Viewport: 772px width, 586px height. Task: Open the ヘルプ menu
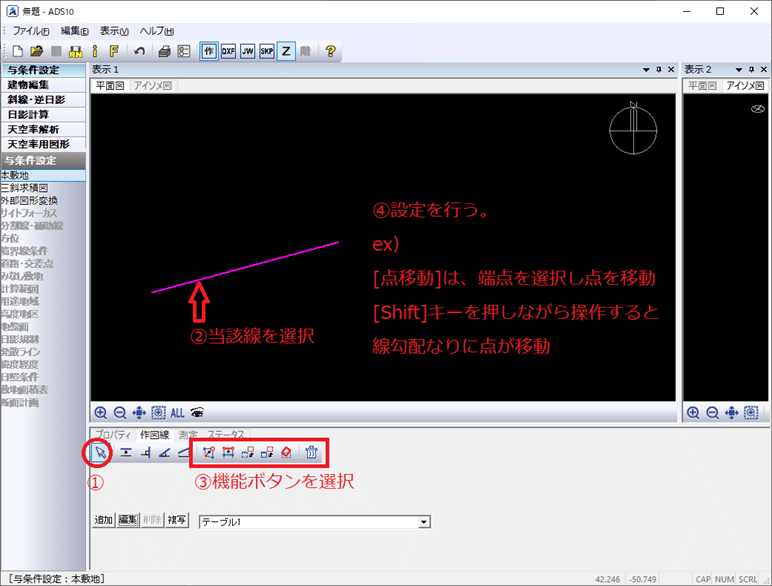click(157, 31)
